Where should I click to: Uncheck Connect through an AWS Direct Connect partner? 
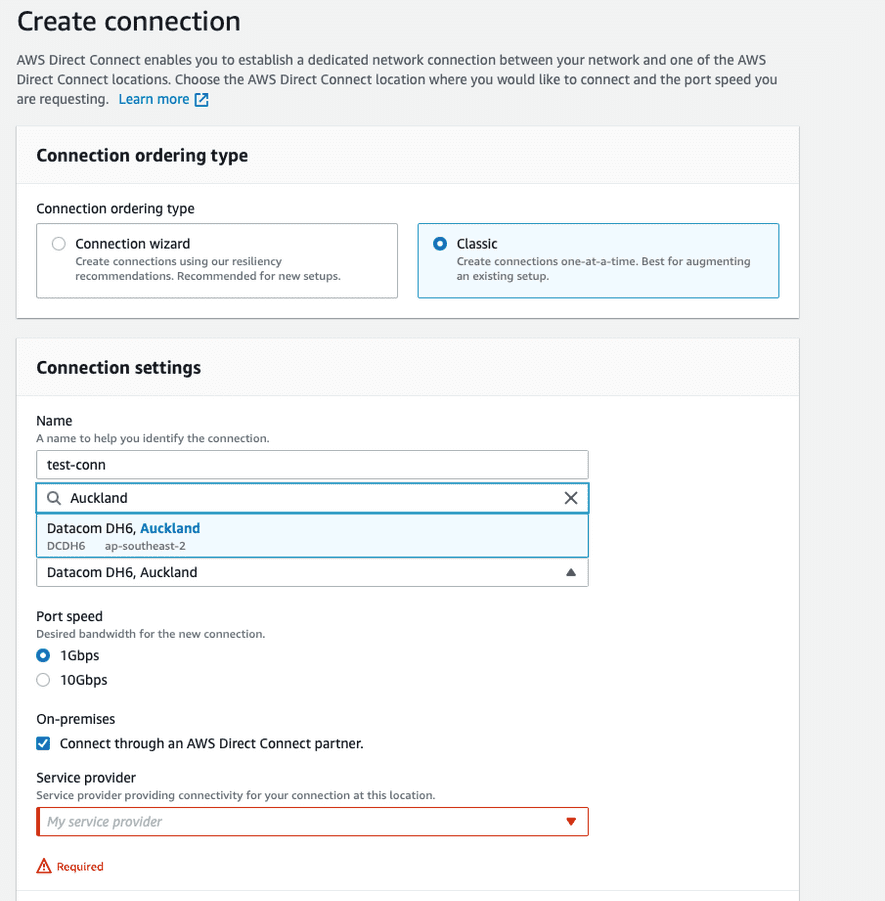click(x=42, y=743)
